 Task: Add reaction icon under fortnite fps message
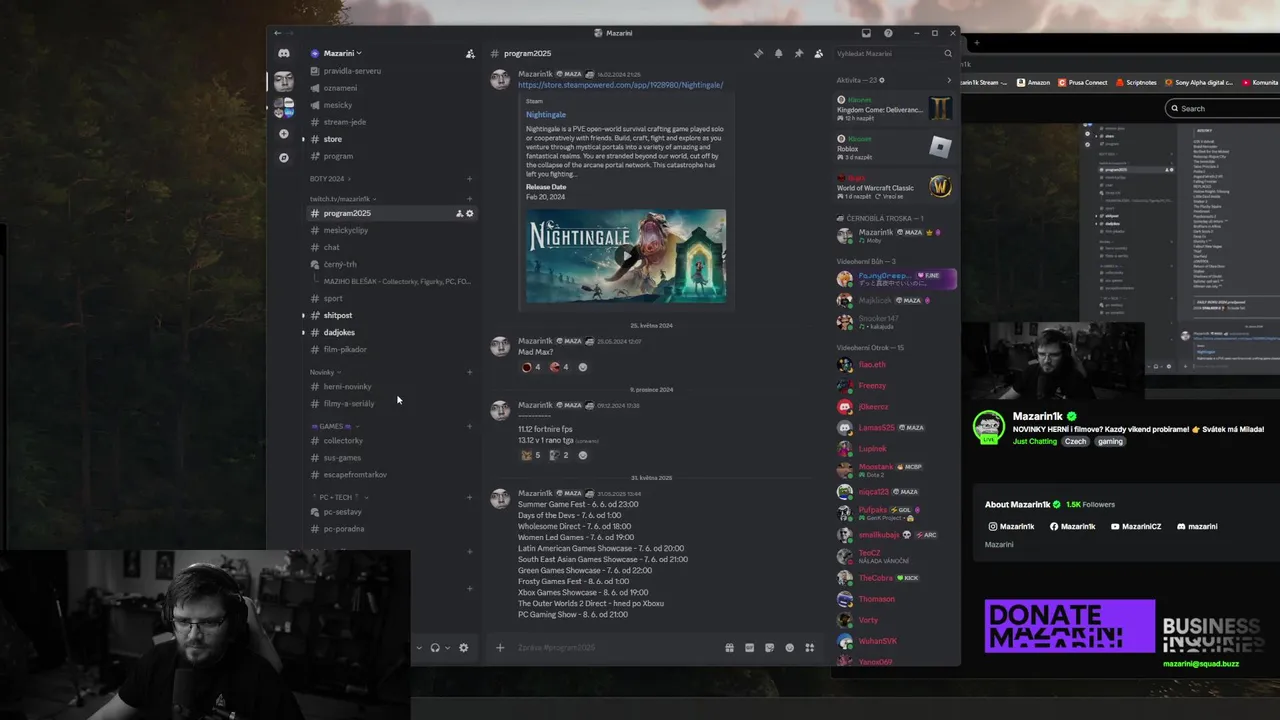[x=583, y=455]
